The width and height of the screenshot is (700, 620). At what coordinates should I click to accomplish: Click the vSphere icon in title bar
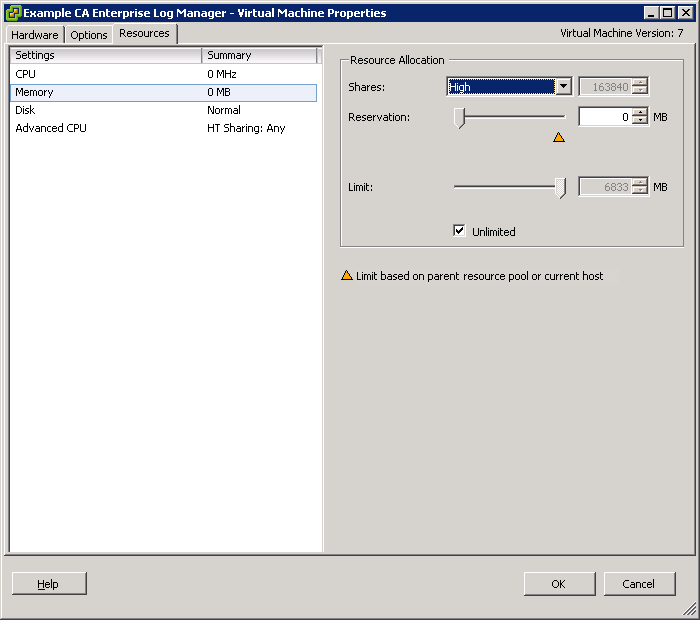pyautogui.click(x=13, y=13)
